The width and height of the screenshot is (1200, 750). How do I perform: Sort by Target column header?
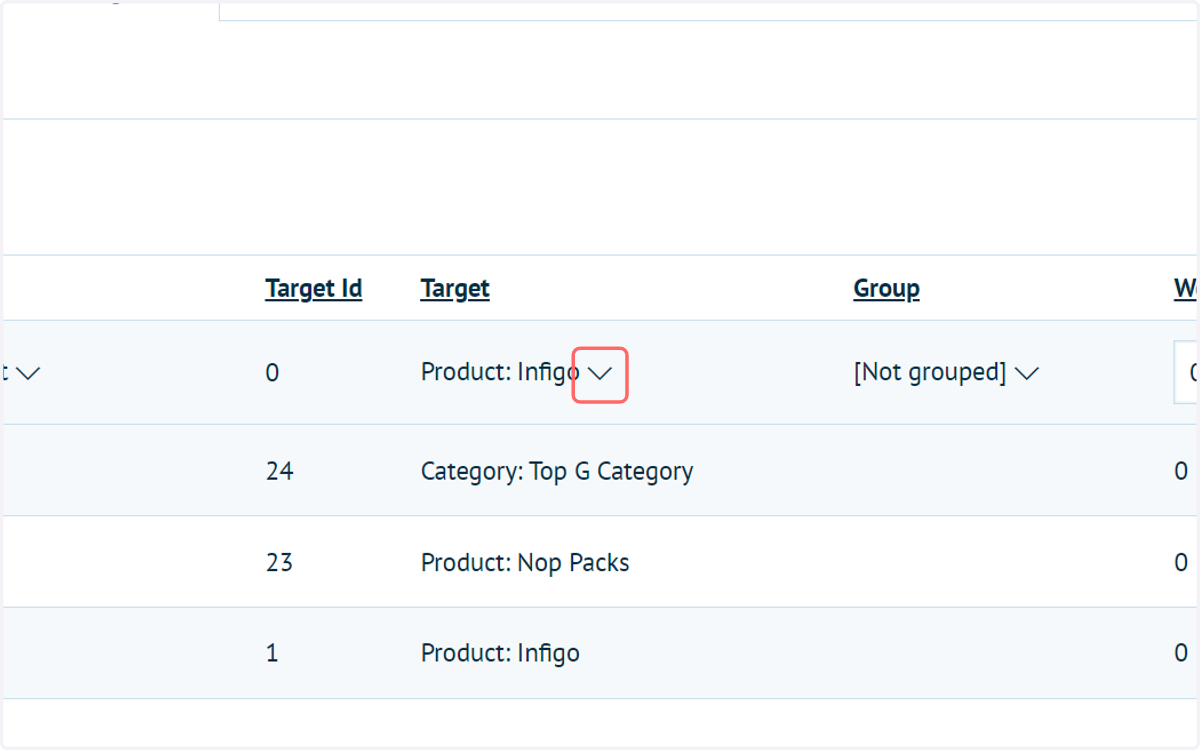[455, 289]
